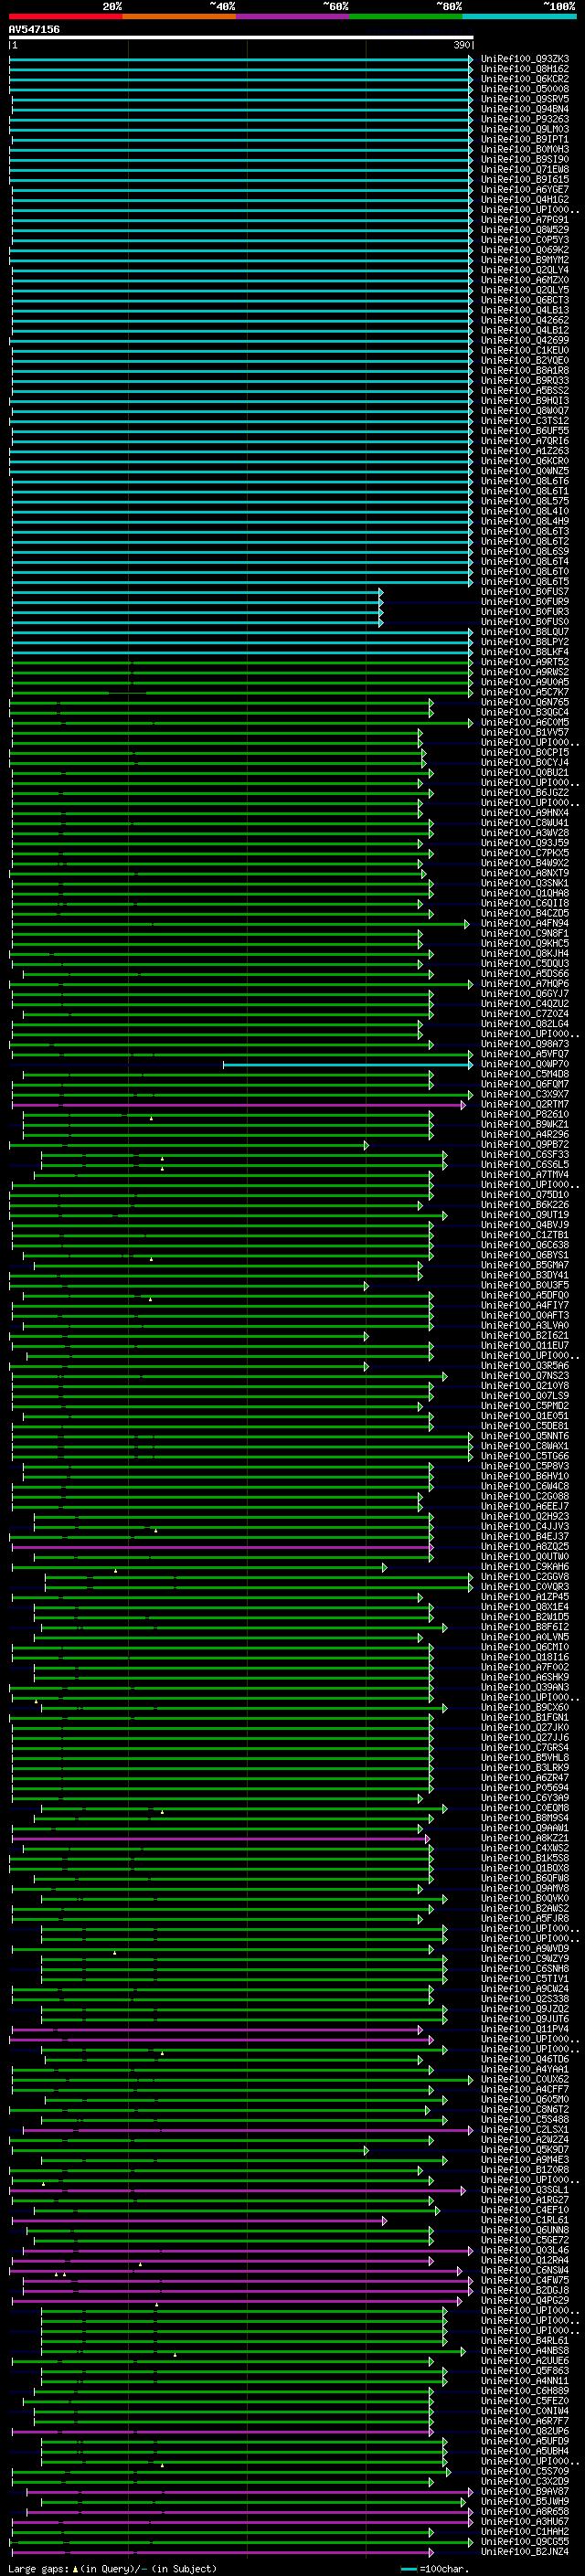Select hit label UniRef100_Q7NS23
Viewport: 585px width, 2576px height.
coord(525,1375)
